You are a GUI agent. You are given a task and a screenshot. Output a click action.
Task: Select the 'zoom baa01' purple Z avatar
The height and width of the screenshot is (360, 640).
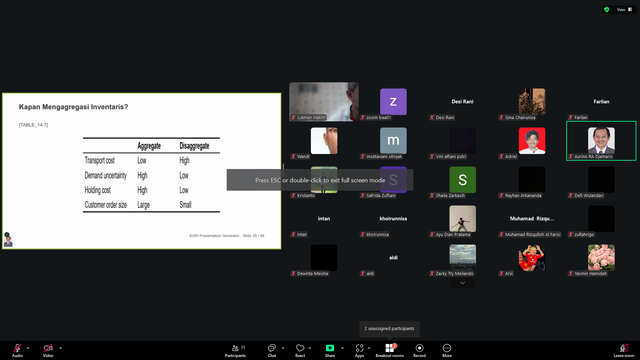[x=393, y=102]
